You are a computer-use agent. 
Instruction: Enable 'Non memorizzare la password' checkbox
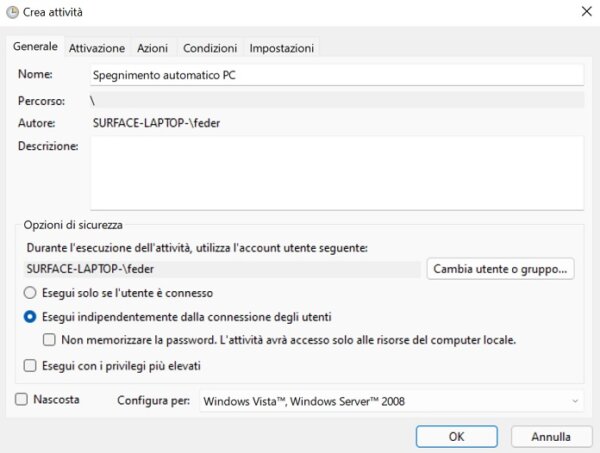point(49,340)
